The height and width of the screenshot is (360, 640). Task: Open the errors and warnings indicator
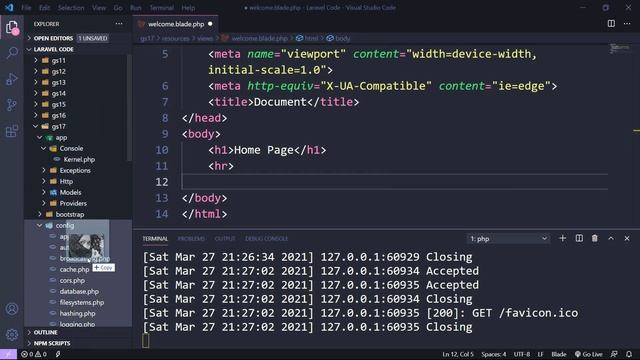pos(34,354)
